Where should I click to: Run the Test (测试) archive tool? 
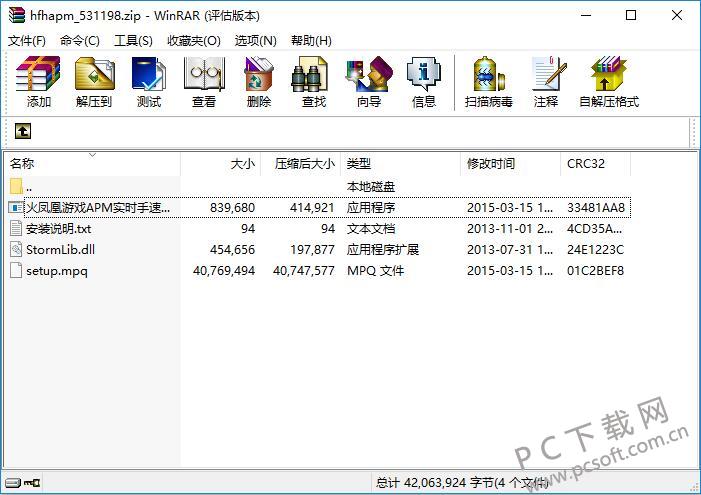149,81
